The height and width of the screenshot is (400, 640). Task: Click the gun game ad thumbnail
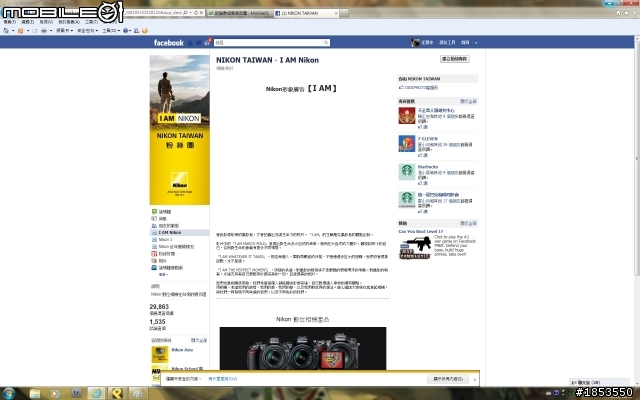(415, 247)
